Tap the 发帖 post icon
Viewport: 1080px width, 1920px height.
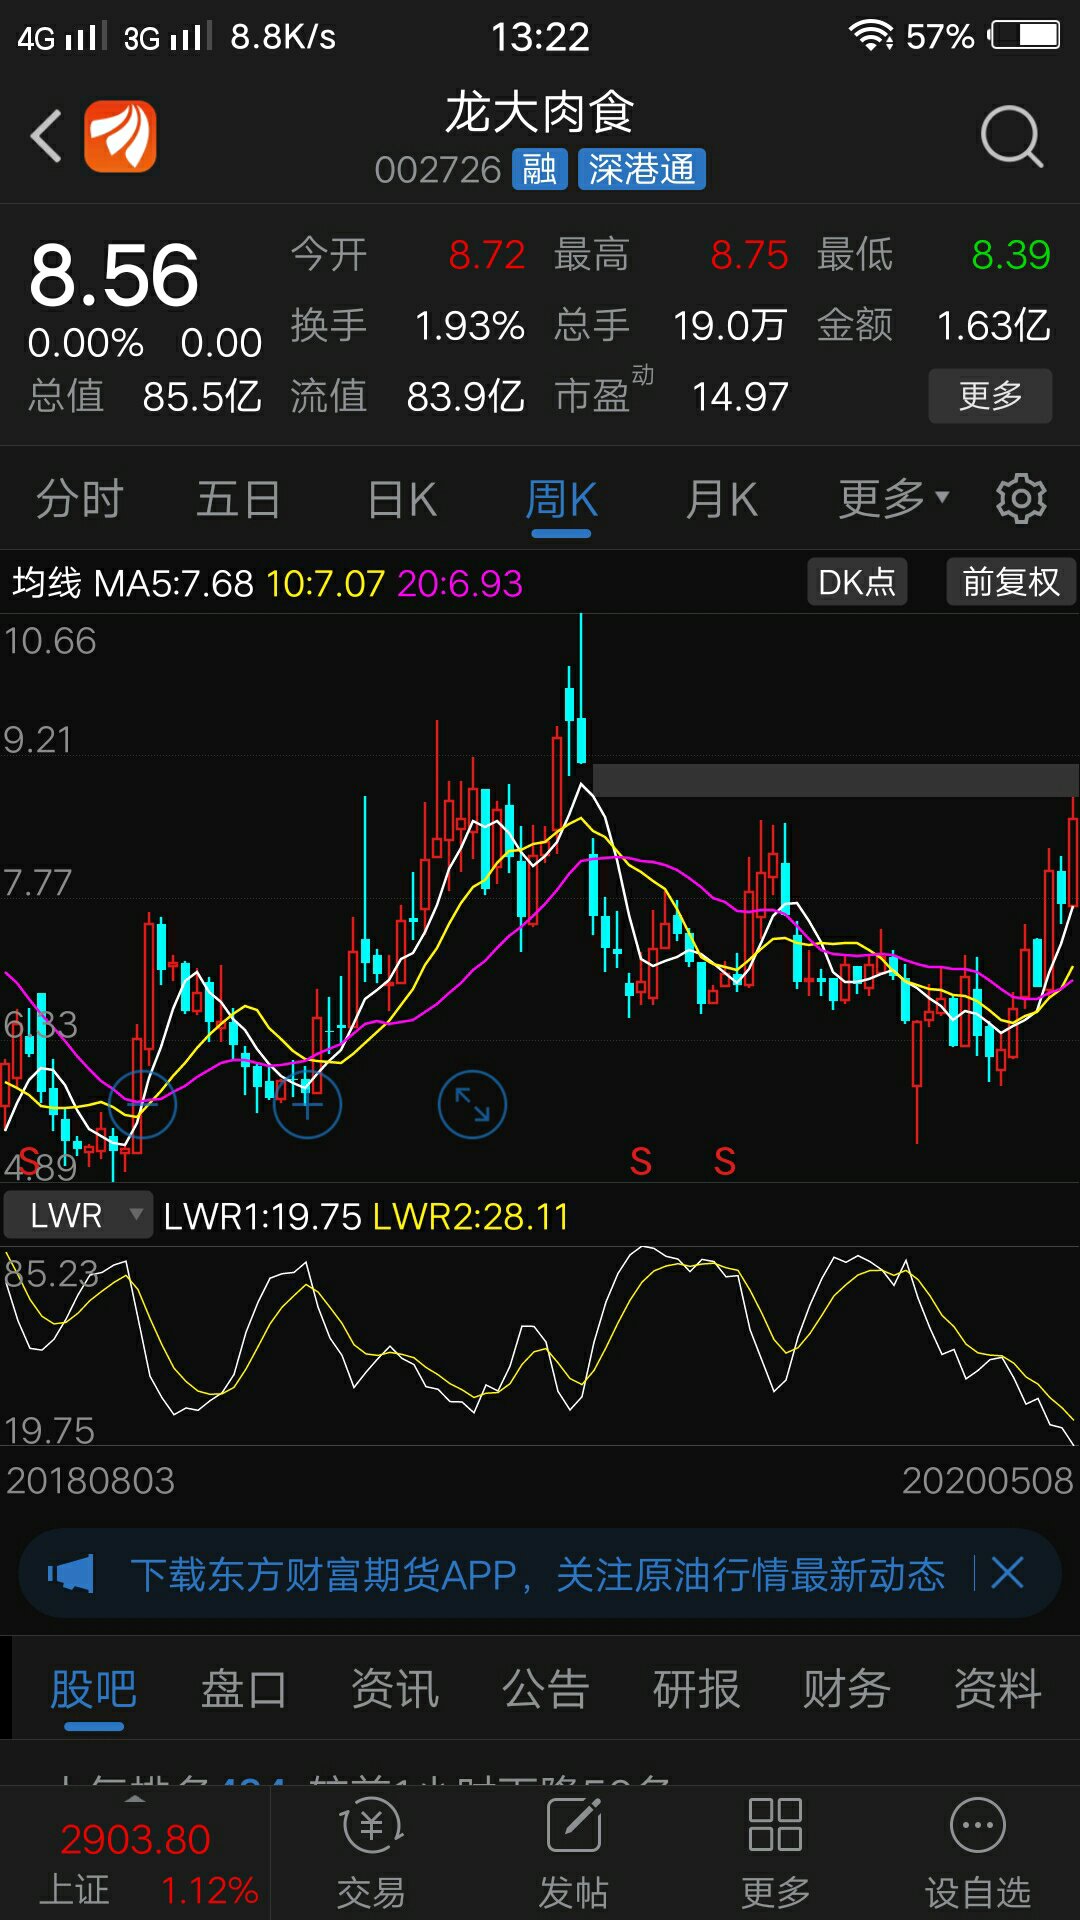574,1852
